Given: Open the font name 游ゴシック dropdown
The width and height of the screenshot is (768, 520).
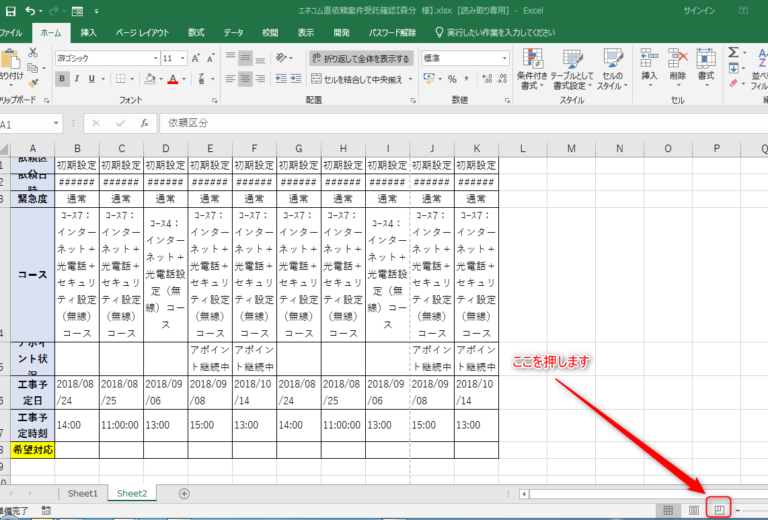Looking at the screenshot, I should (x=156, y=58).
